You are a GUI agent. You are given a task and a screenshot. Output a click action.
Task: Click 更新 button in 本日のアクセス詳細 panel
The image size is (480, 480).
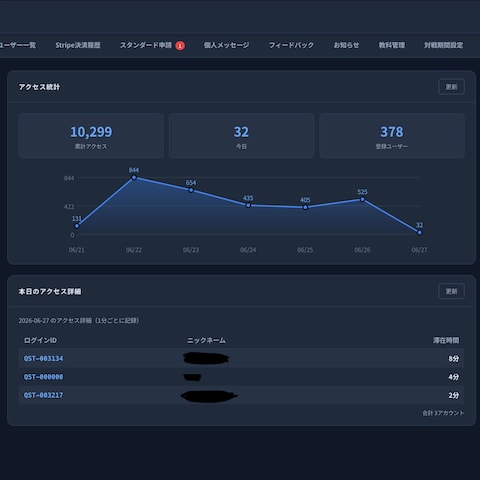[451, 291]
